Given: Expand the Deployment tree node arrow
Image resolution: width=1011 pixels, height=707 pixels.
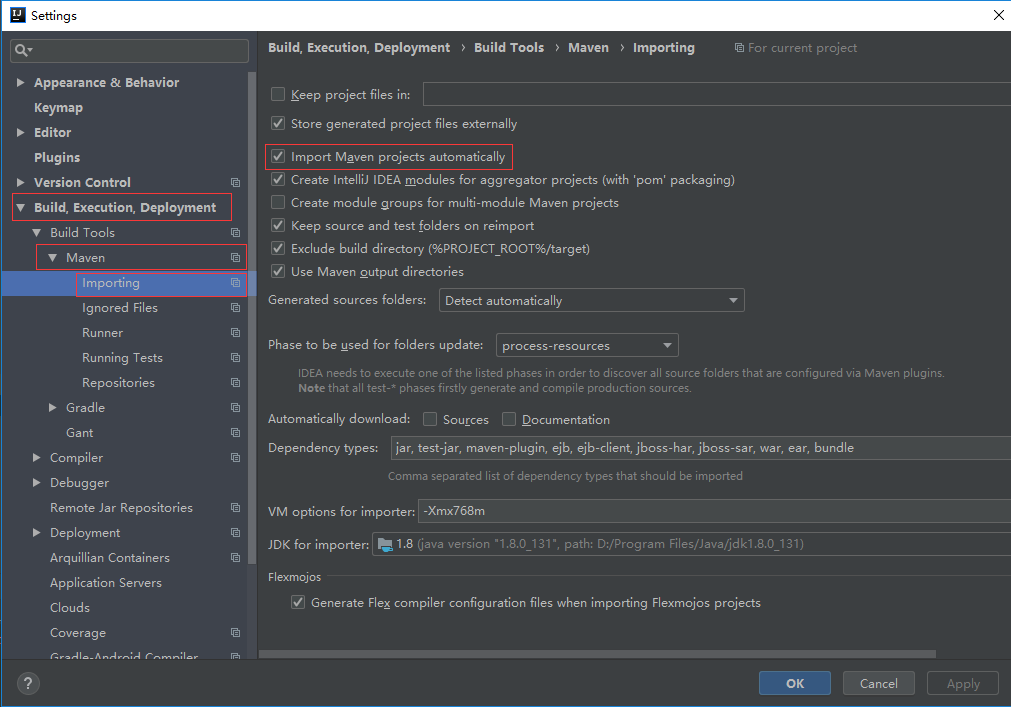Looking at the screenshot, I should pyautogui.click(x=37, y=532).
